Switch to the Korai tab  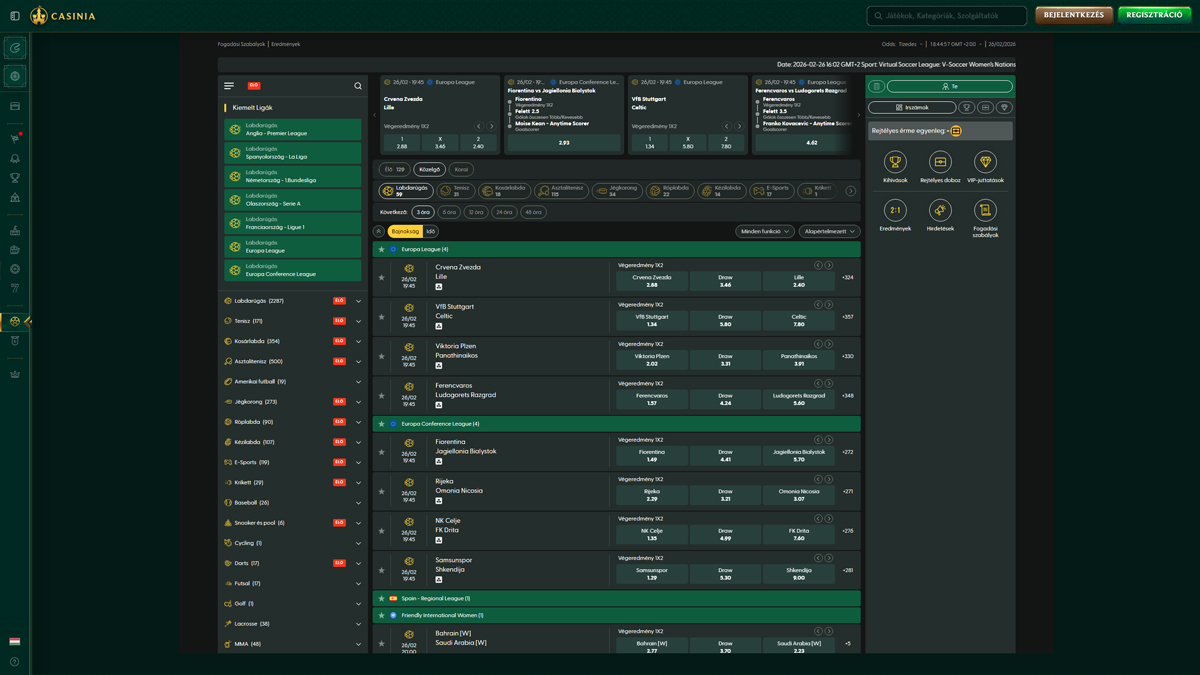coord(461,169)
